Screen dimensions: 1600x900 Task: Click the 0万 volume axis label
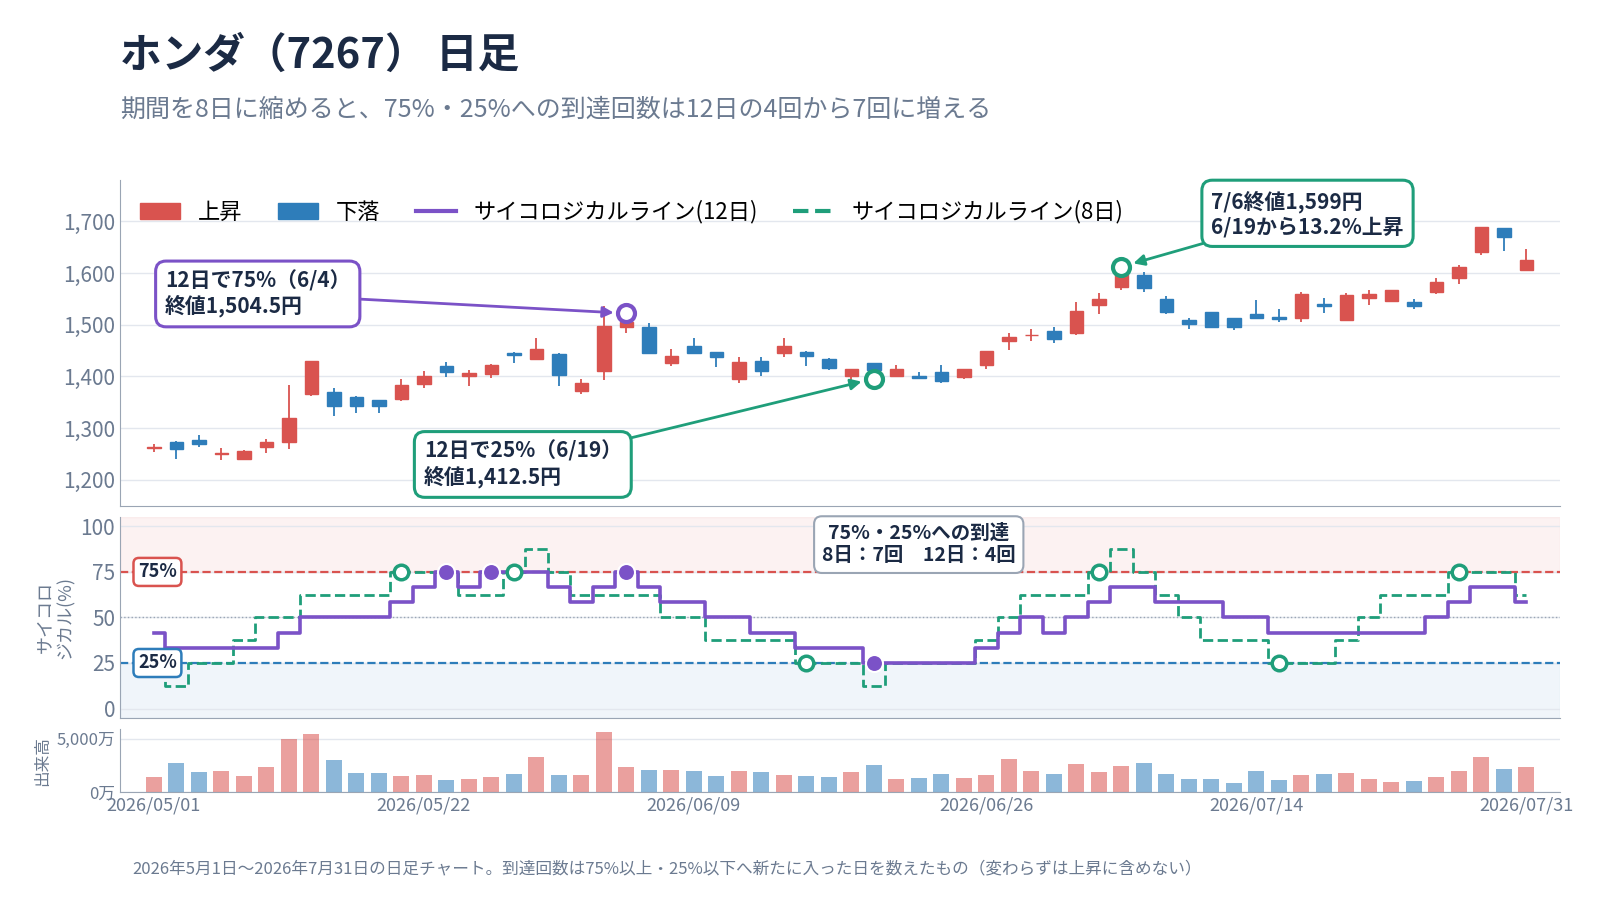coord(102,792)
